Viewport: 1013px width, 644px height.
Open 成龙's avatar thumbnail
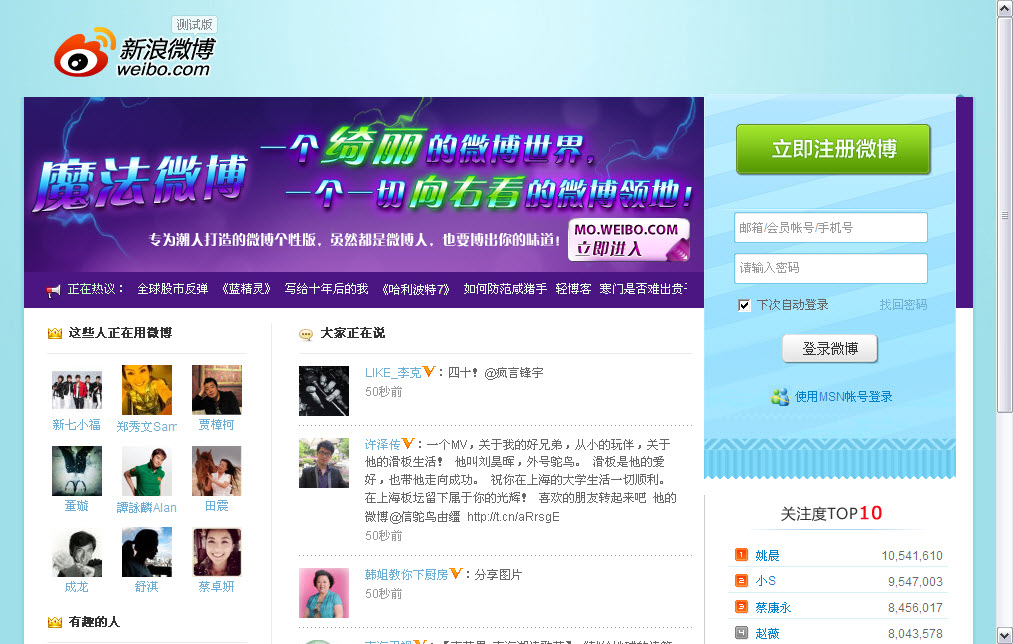click(x=77, y=552)
